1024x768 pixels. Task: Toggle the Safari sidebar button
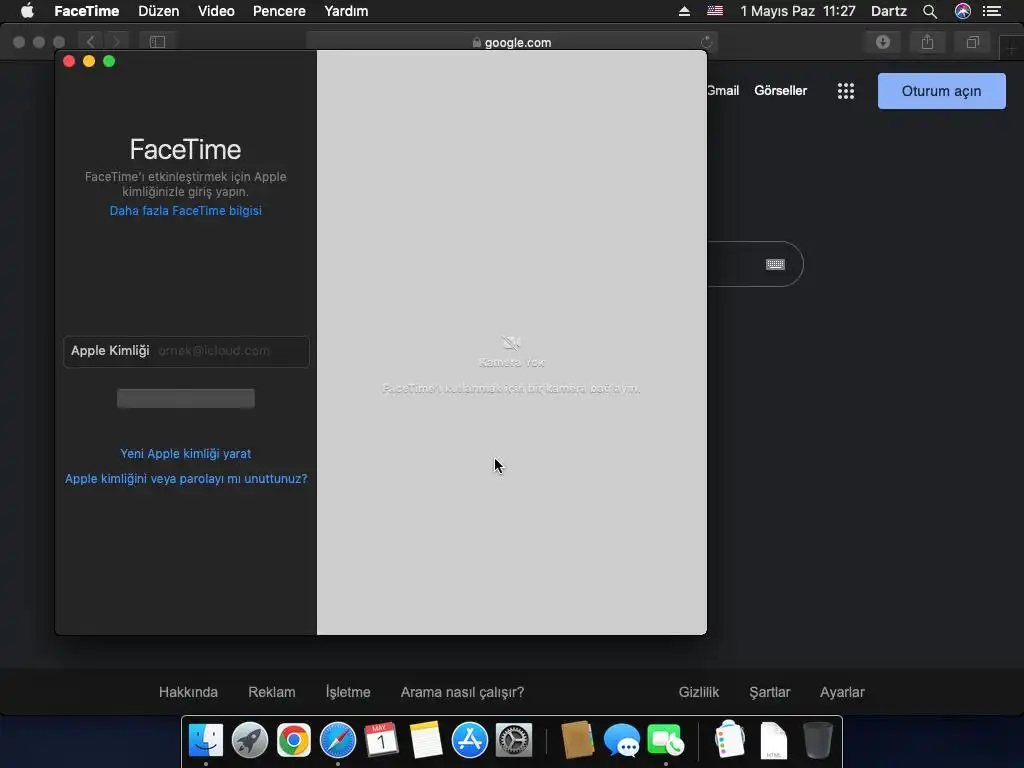pyautogui.click(x=157, y=42)
